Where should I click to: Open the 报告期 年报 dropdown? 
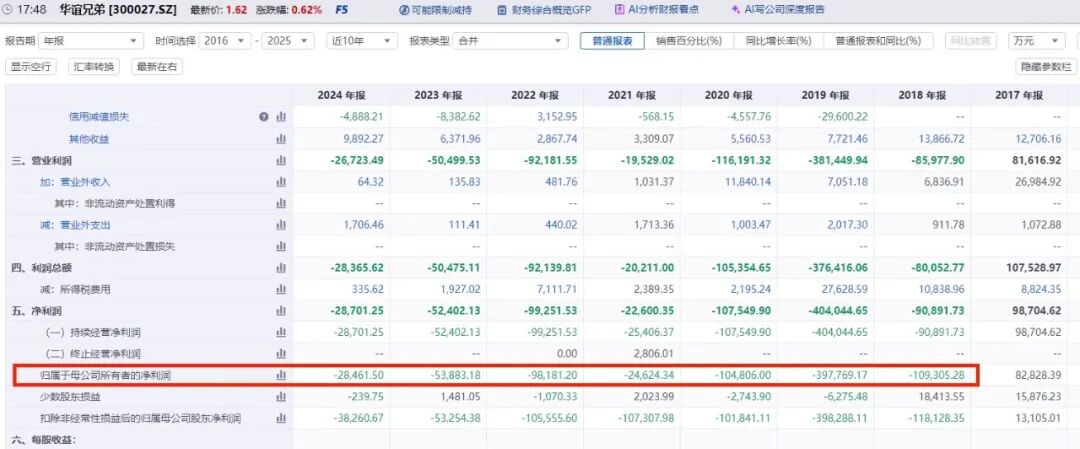pyautogui.click(x=91, y=41)
